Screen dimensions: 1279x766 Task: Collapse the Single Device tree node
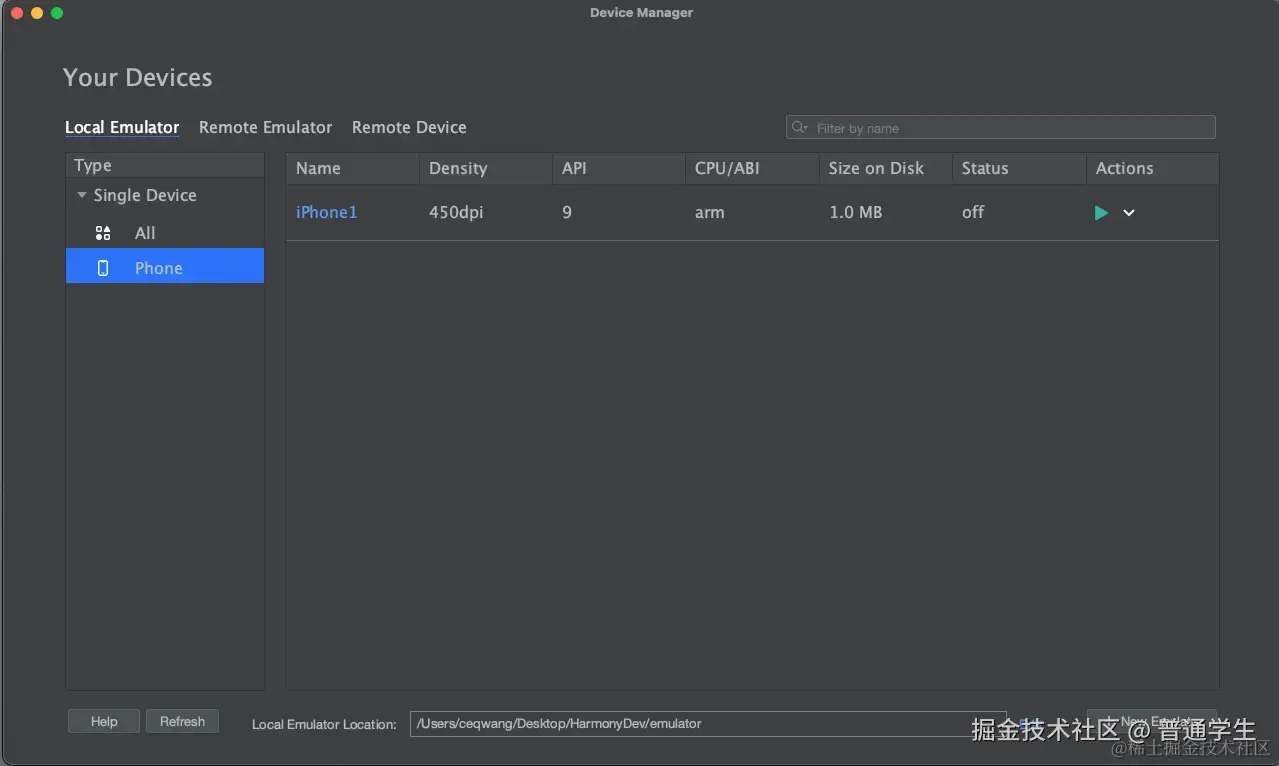82,195
